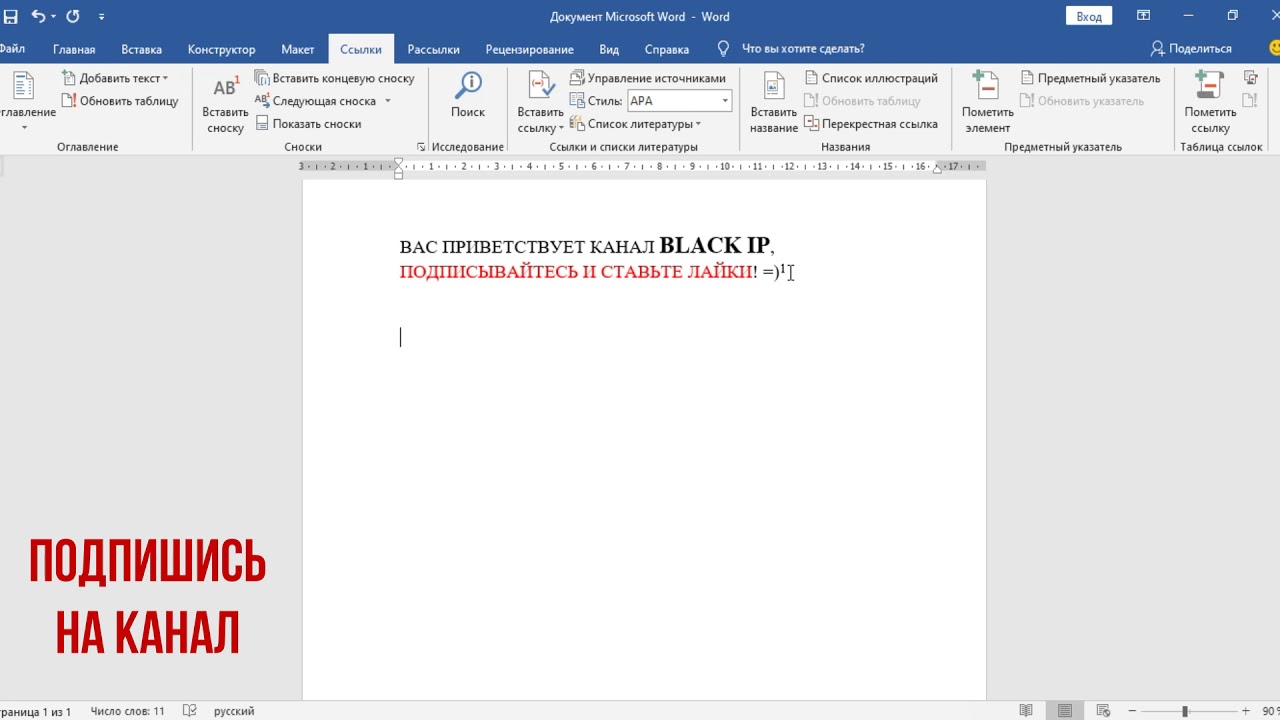
Task: Click Вставить сноску AB1 icon
Action: (x=225, y=103)
